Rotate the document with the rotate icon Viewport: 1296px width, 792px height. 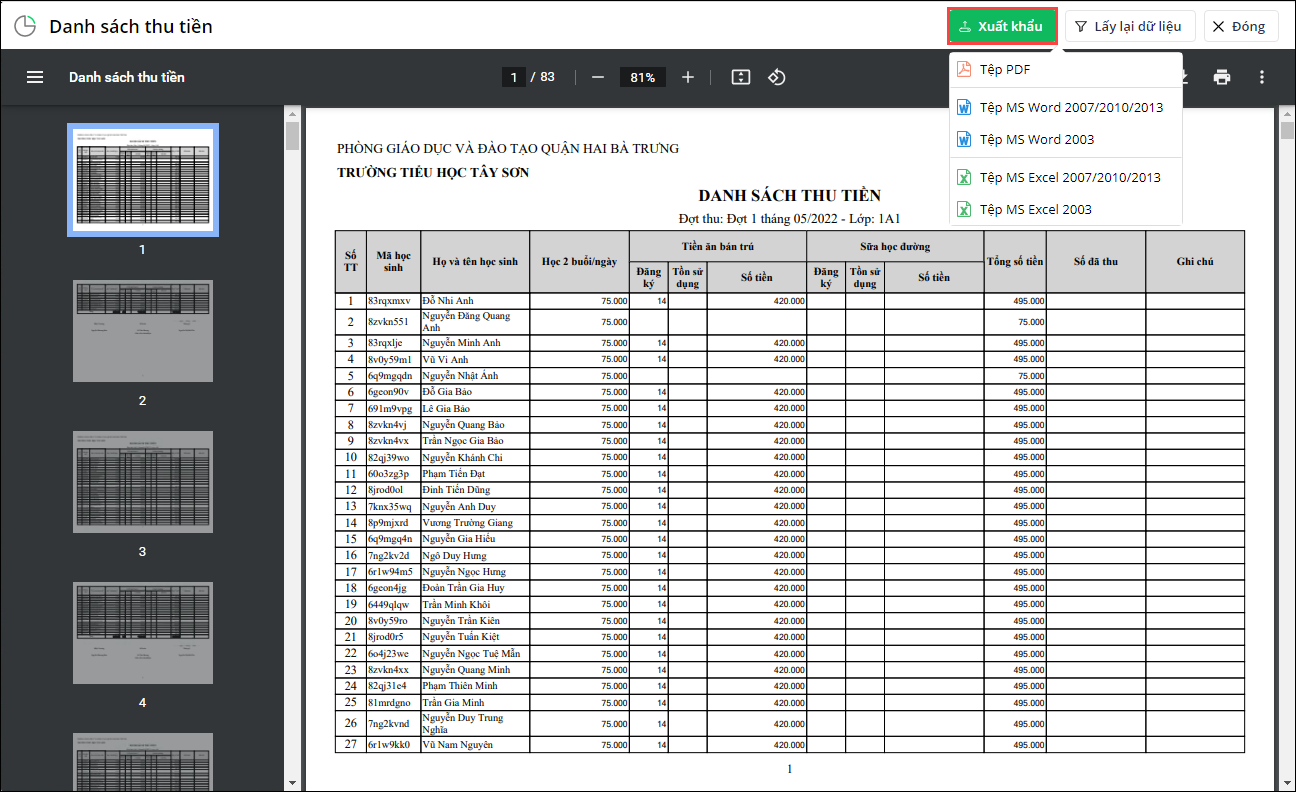coord(777,77)
